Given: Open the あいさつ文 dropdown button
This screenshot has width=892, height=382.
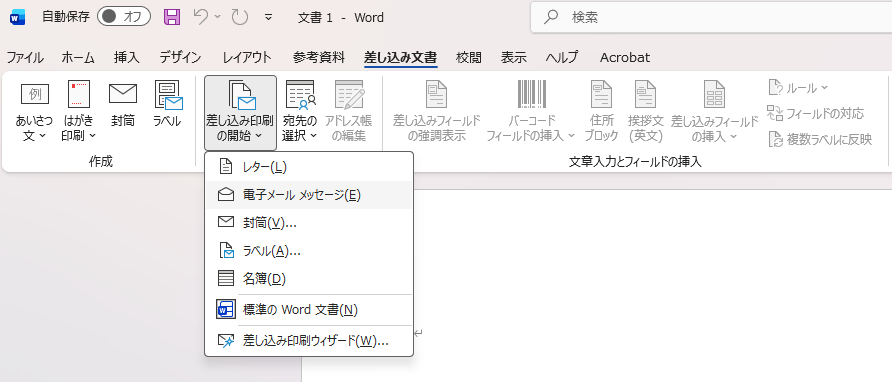Looking at the screenshot, I should tap(35, 112).
